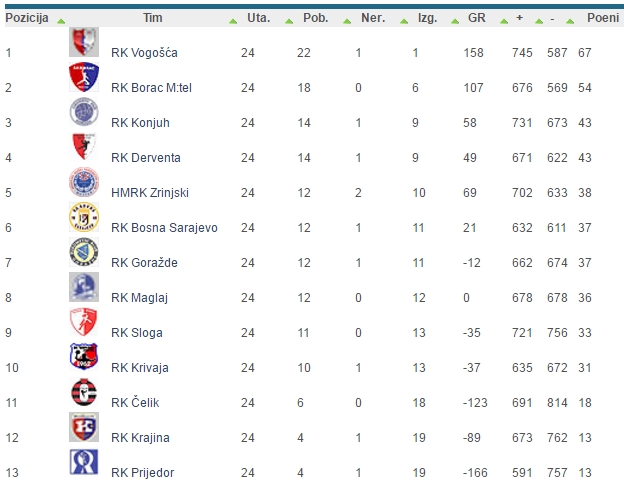Click the Tim column header
The width and height of the screenshot is (624, 494).
point(152,19)
